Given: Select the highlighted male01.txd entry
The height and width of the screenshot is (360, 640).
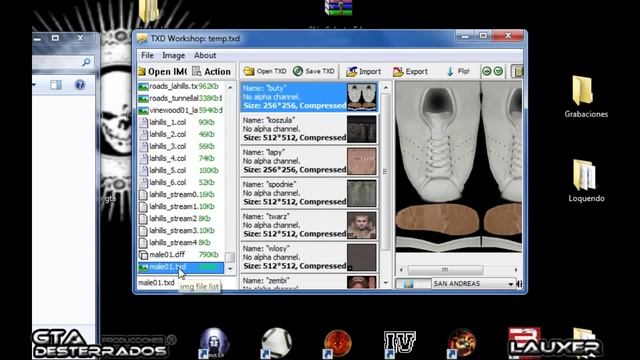Looking at the screenshot, I should [180, 267].
